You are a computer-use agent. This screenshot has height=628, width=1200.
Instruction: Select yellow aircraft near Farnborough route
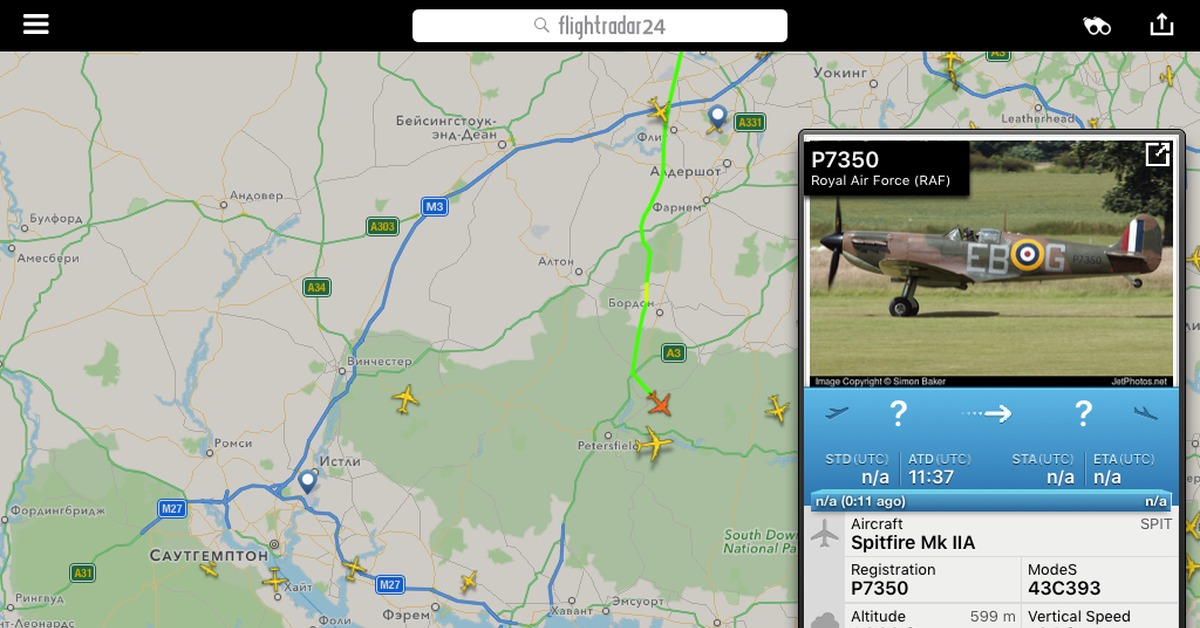coord(658,109)
